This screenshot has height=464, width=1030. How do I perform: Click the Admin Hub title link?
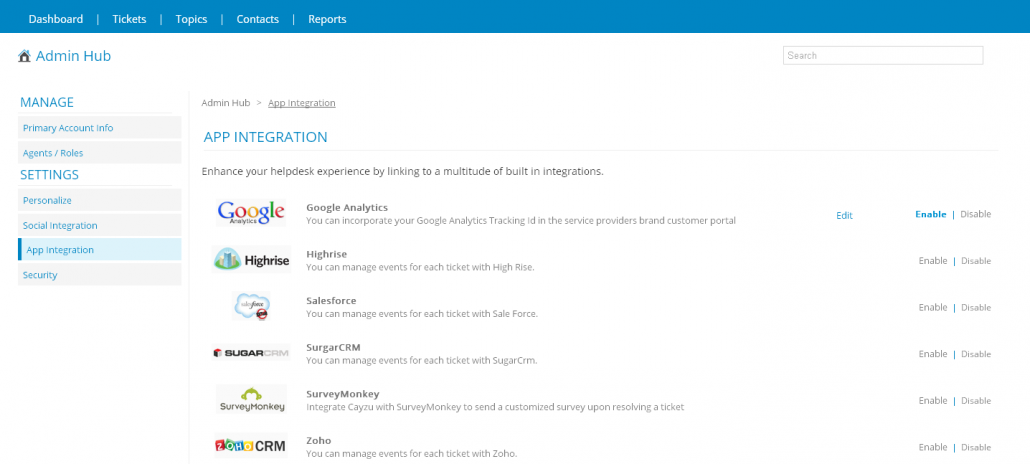73,56
